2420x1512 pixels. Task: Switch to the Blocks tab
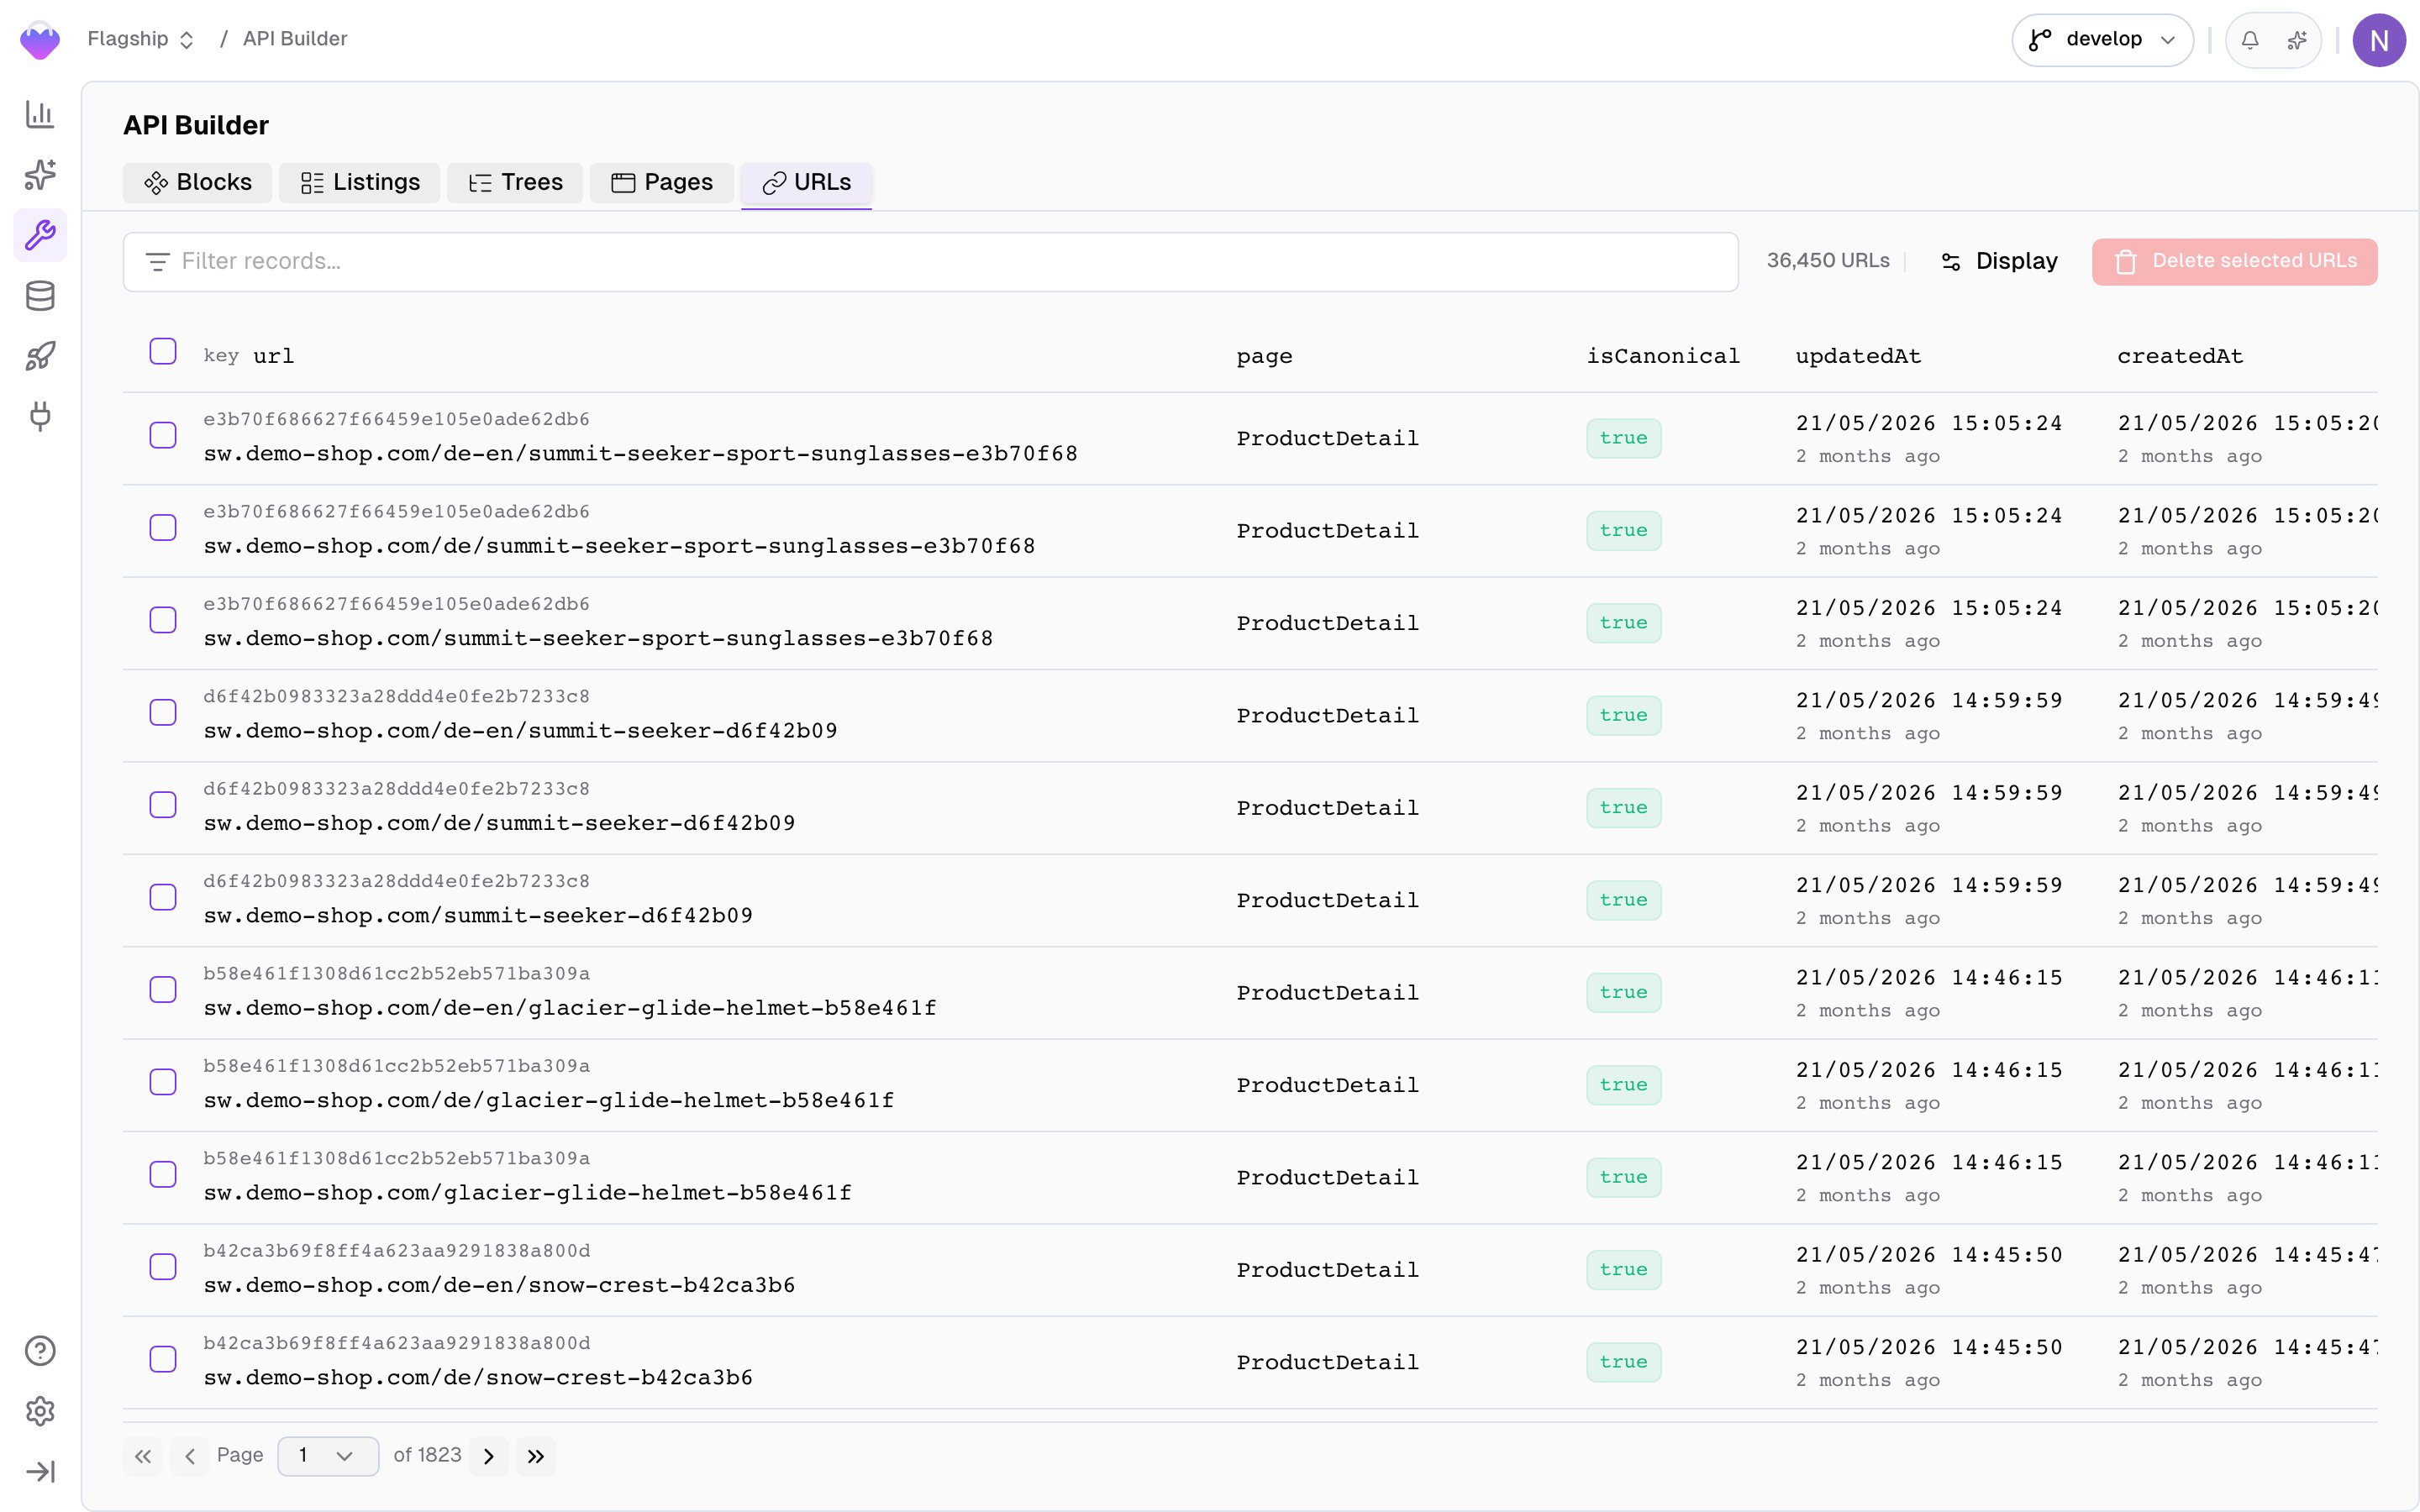tap(197, 183)
